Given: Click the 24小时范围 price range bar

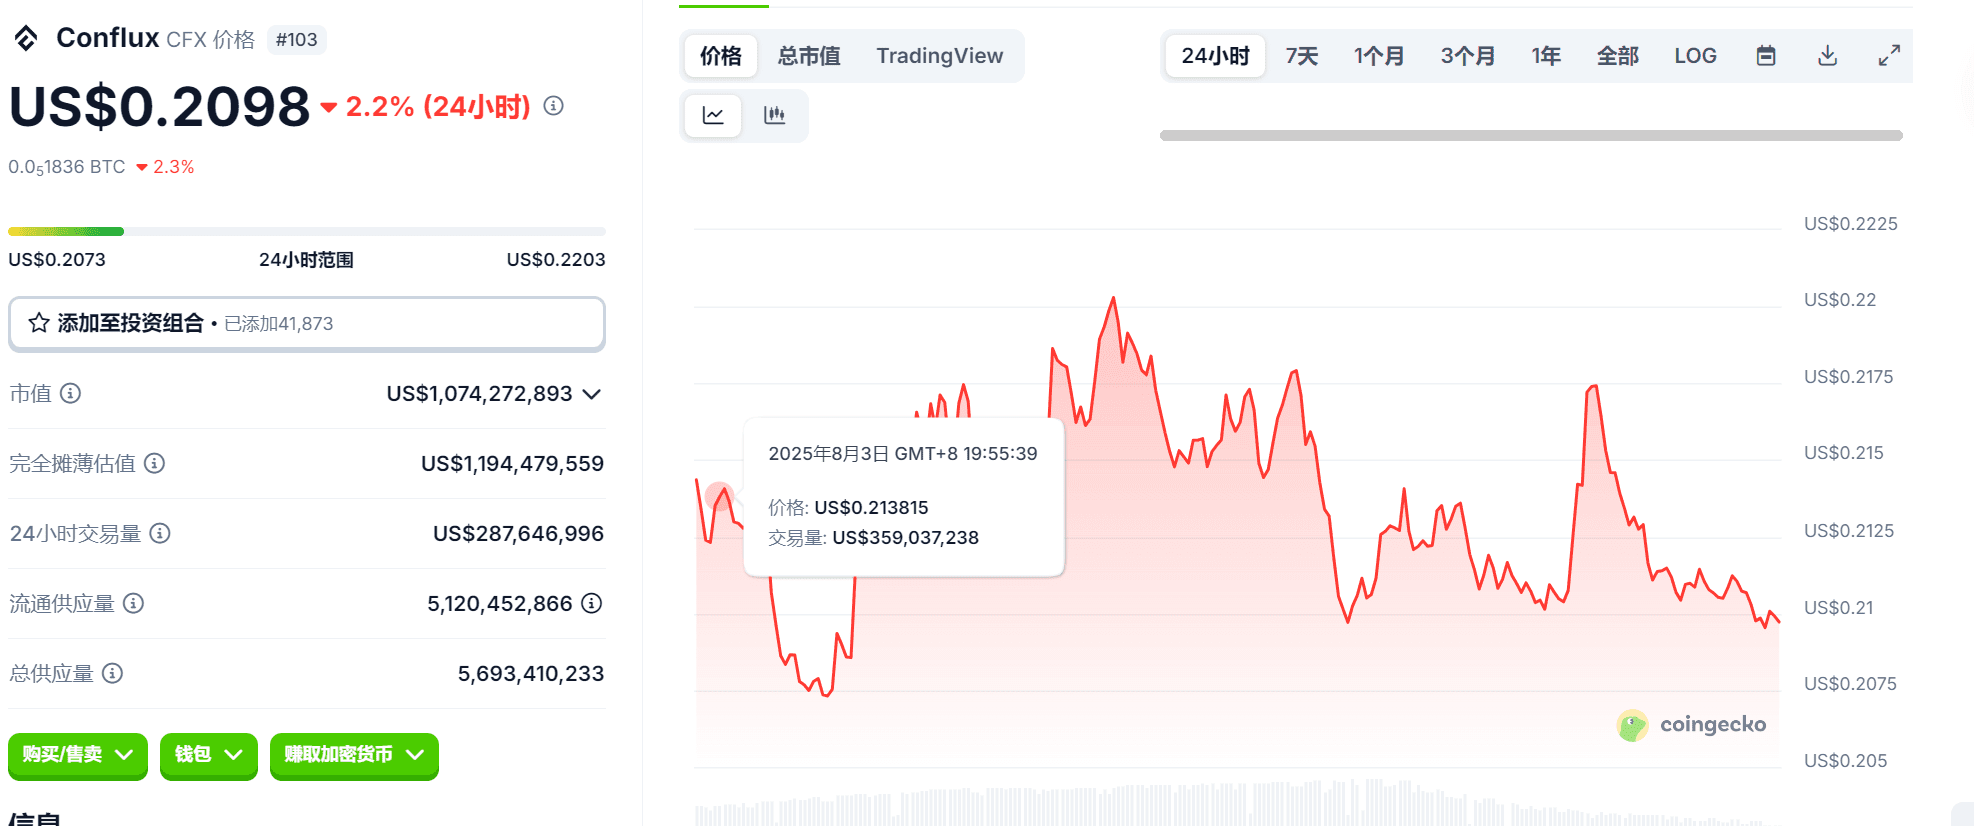Looking at the screenshot, I should (x=307, y=231).
